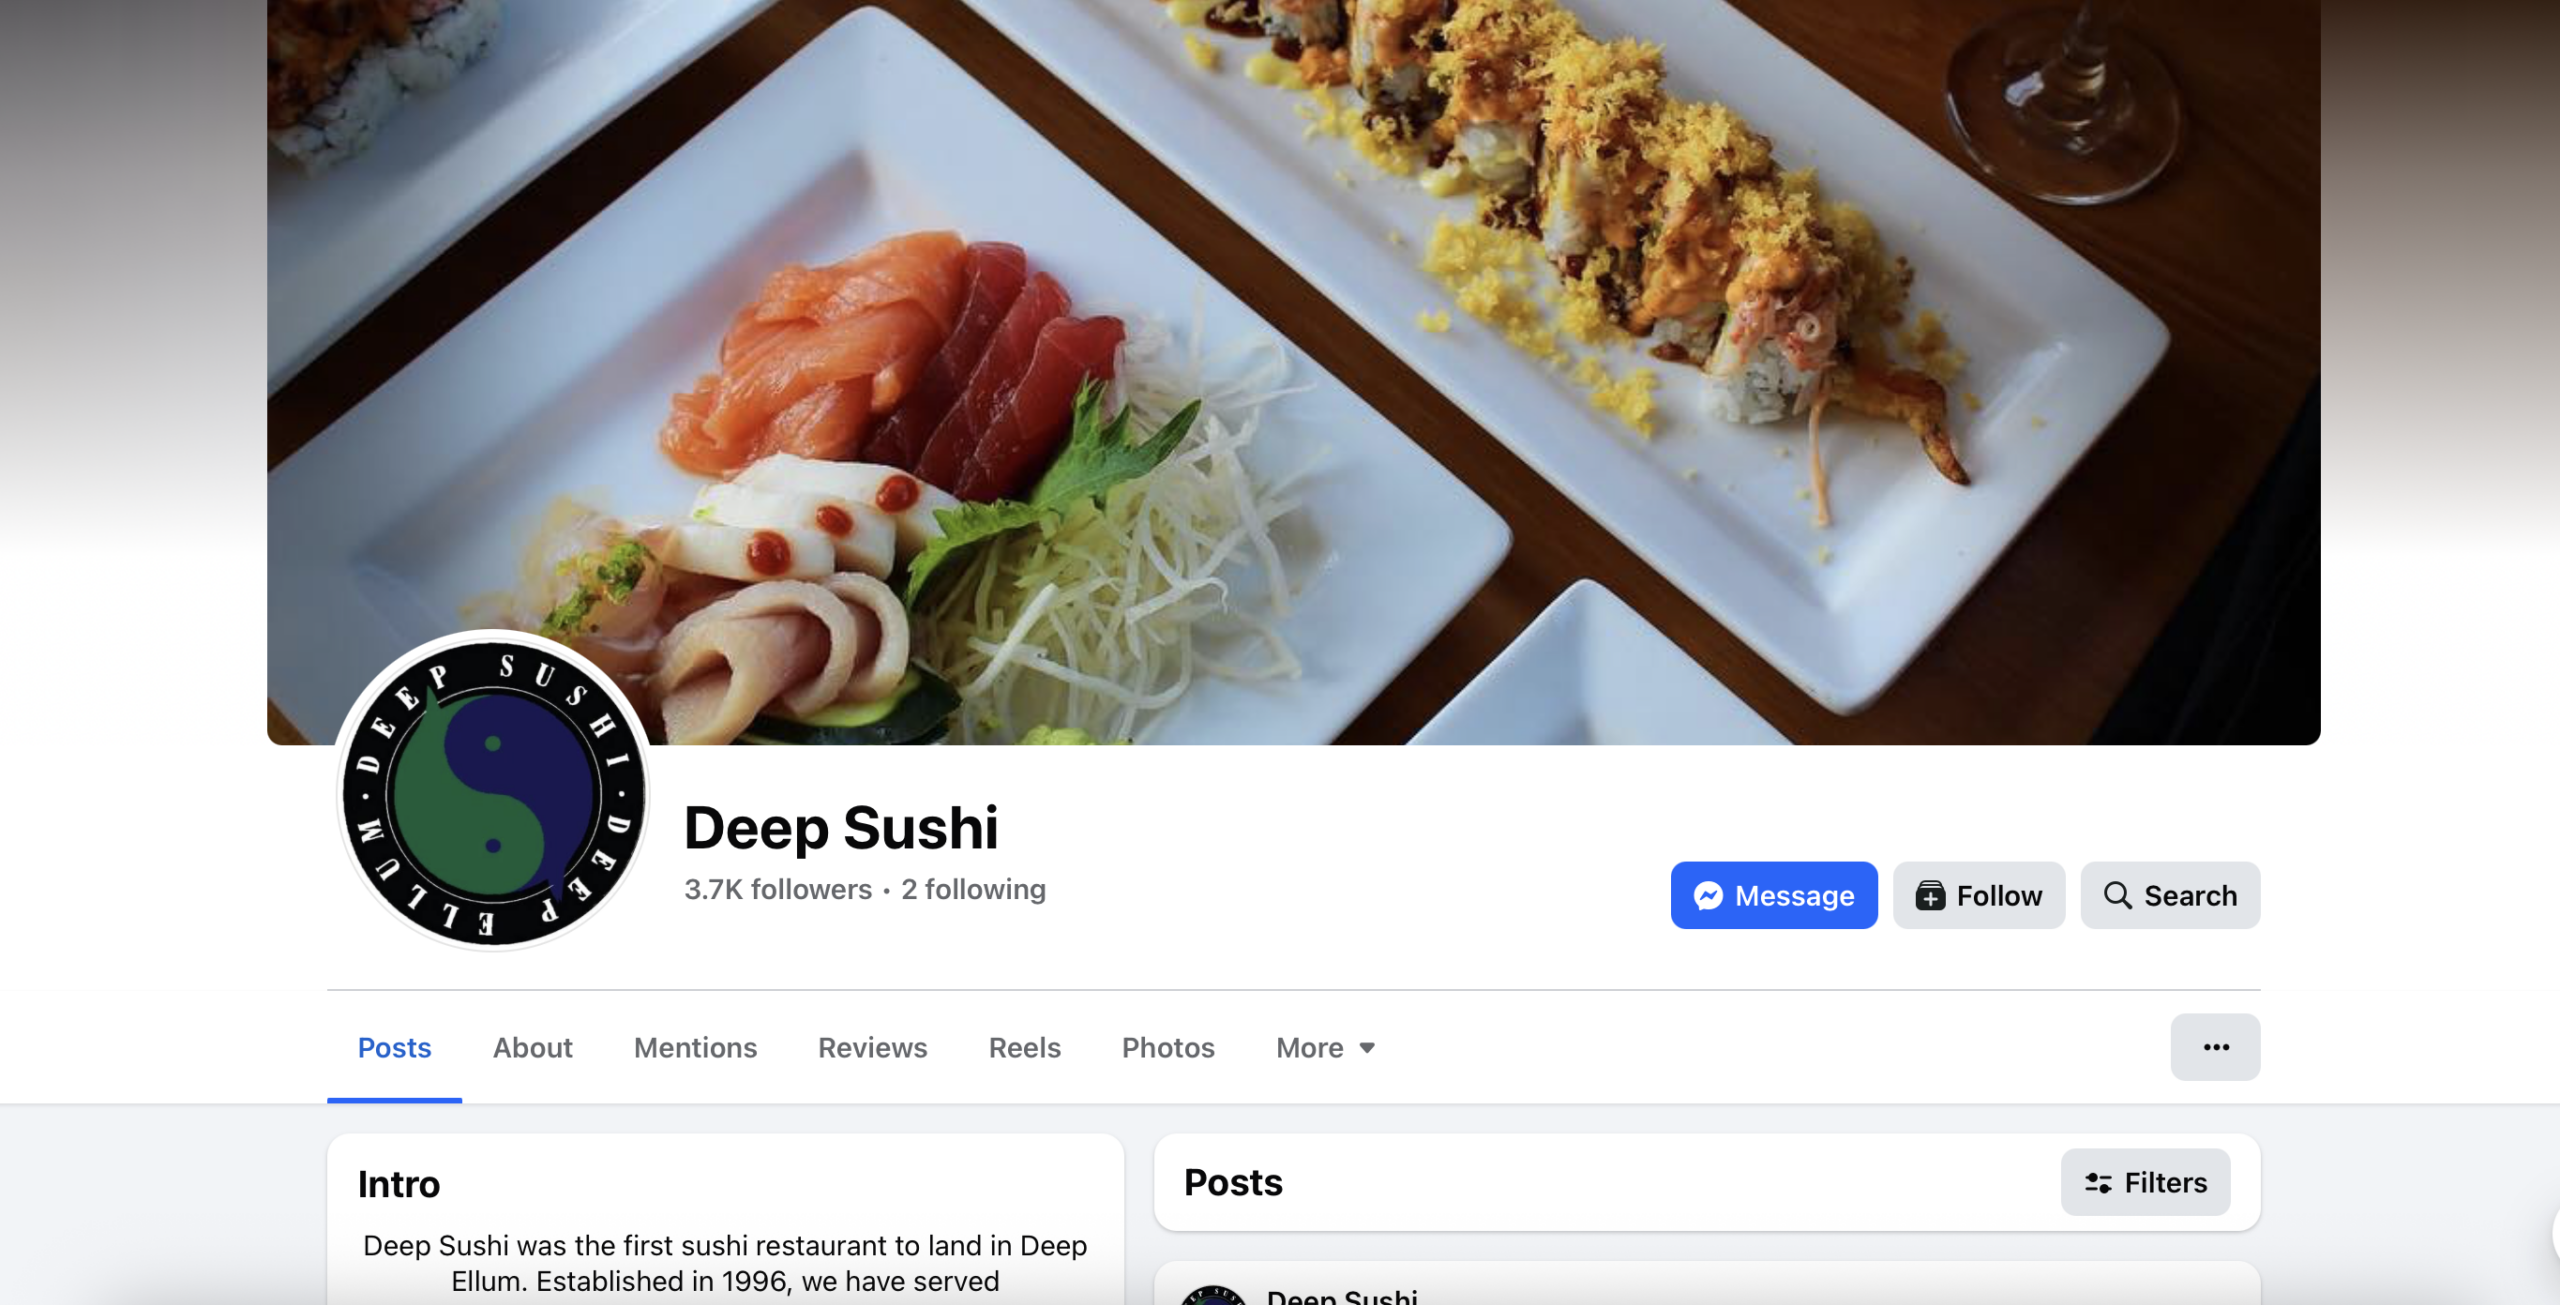Viewport: 2560px width, 1305px height.
Task: Click the Deep Sushi post author name
Action: [1342, 1296]
